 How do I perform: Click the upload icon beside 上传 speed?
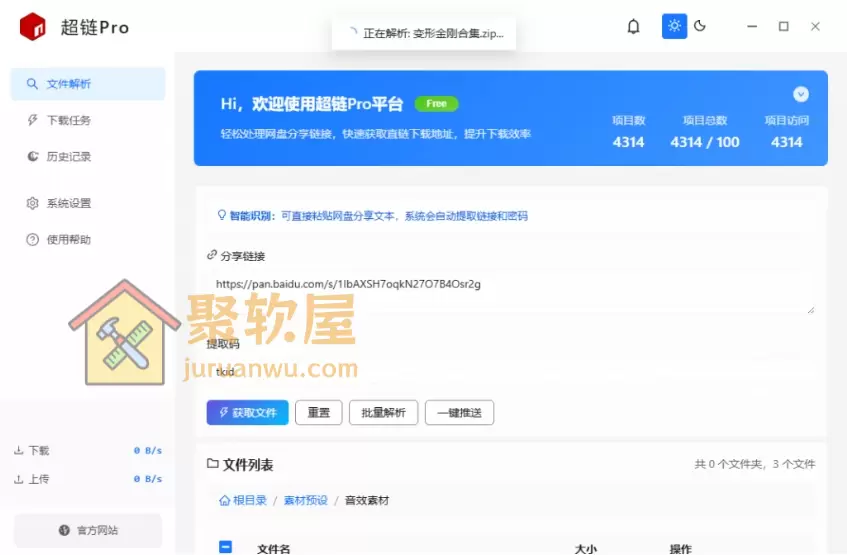(18, 479)
